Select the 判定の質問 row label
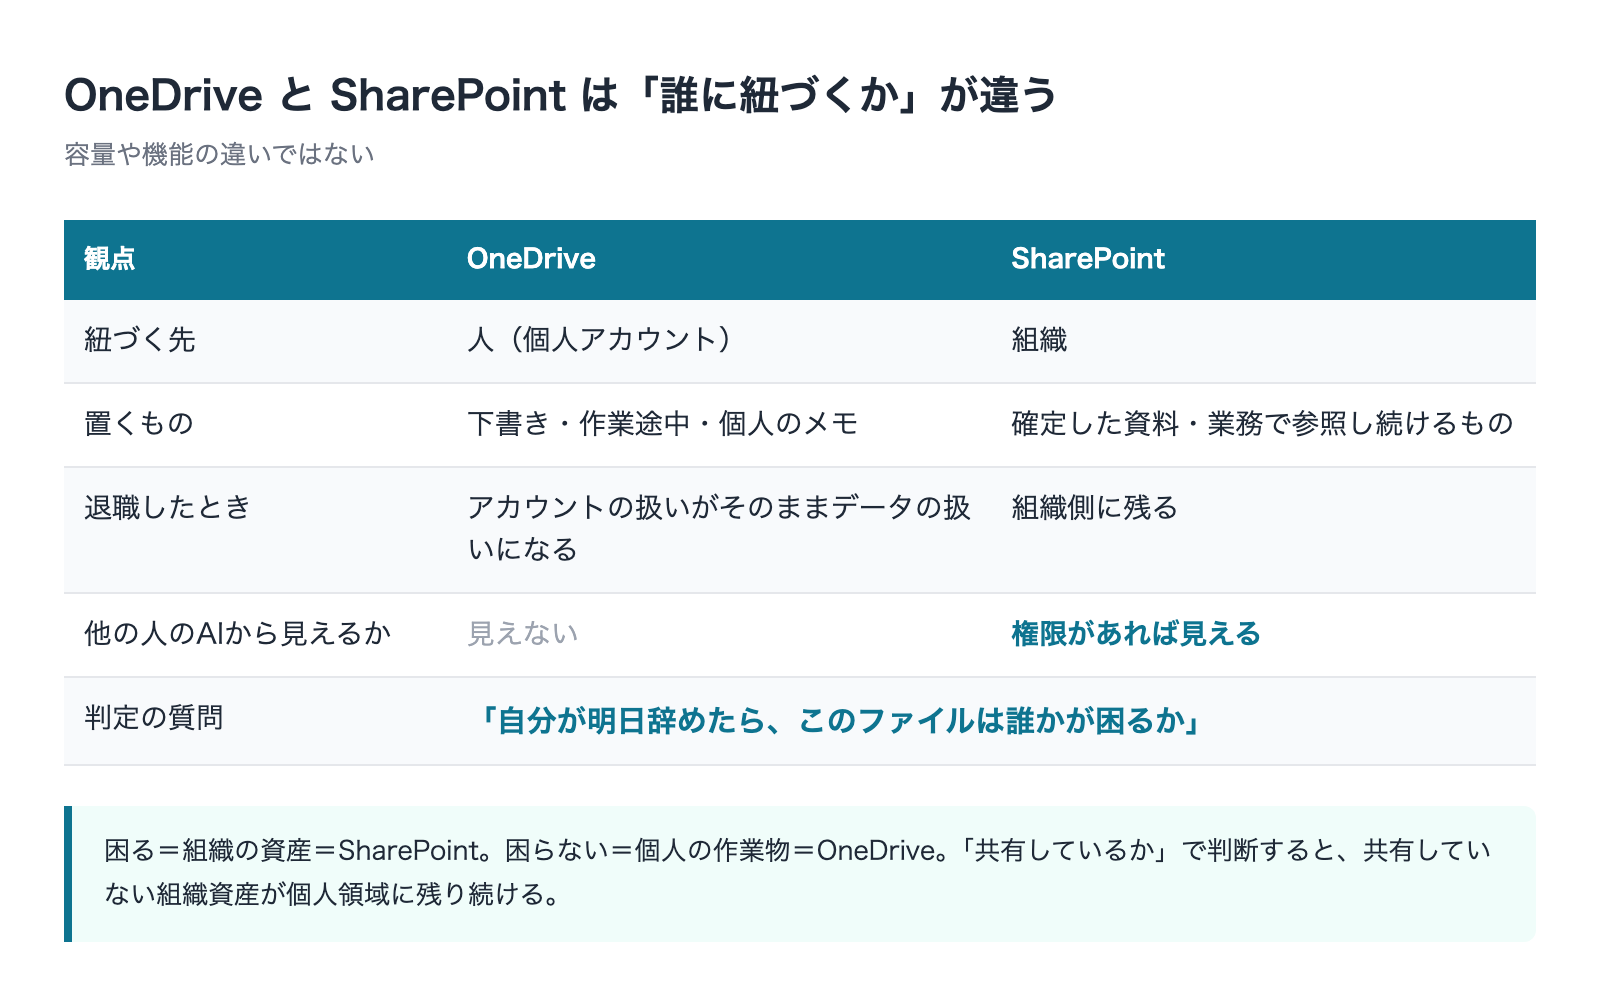The width and height of the screenshot is (1600, 1006). point(153,718)
